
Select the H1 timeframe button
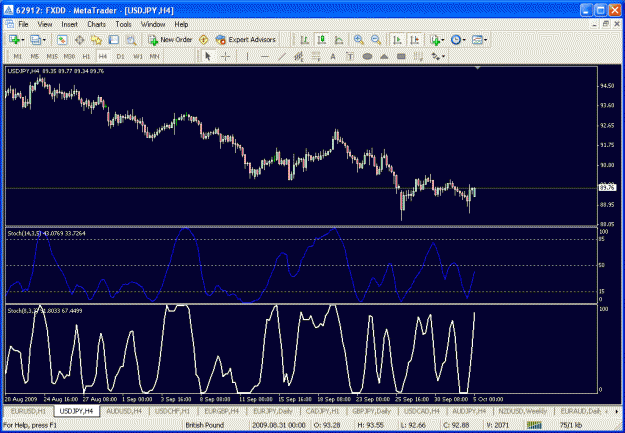tap(86, 57)
